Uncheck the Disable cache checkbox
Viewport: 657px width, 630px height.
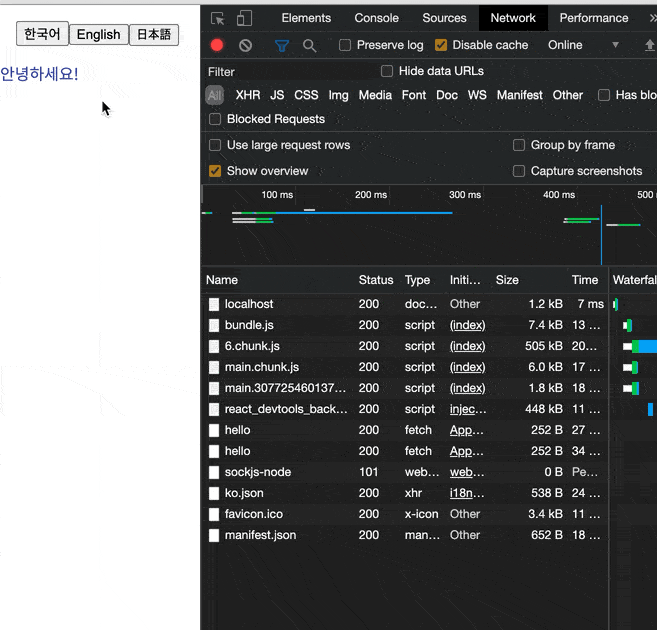click(441, 45)
